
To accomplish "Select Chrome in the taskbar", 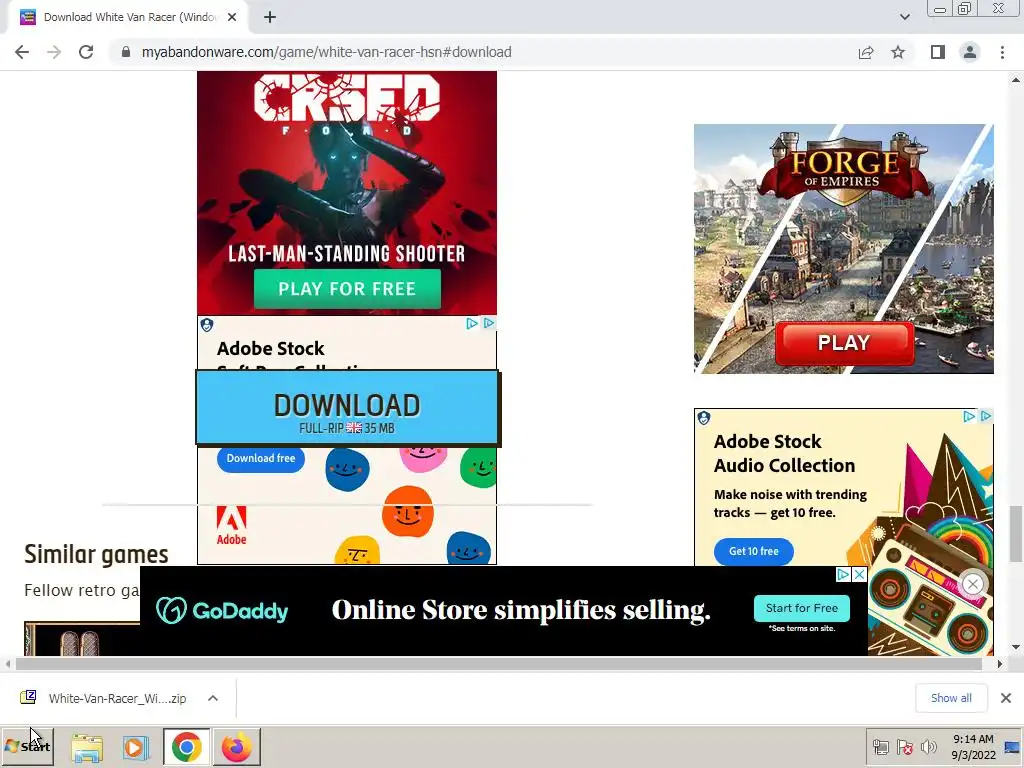I will (x=187, y=747).
